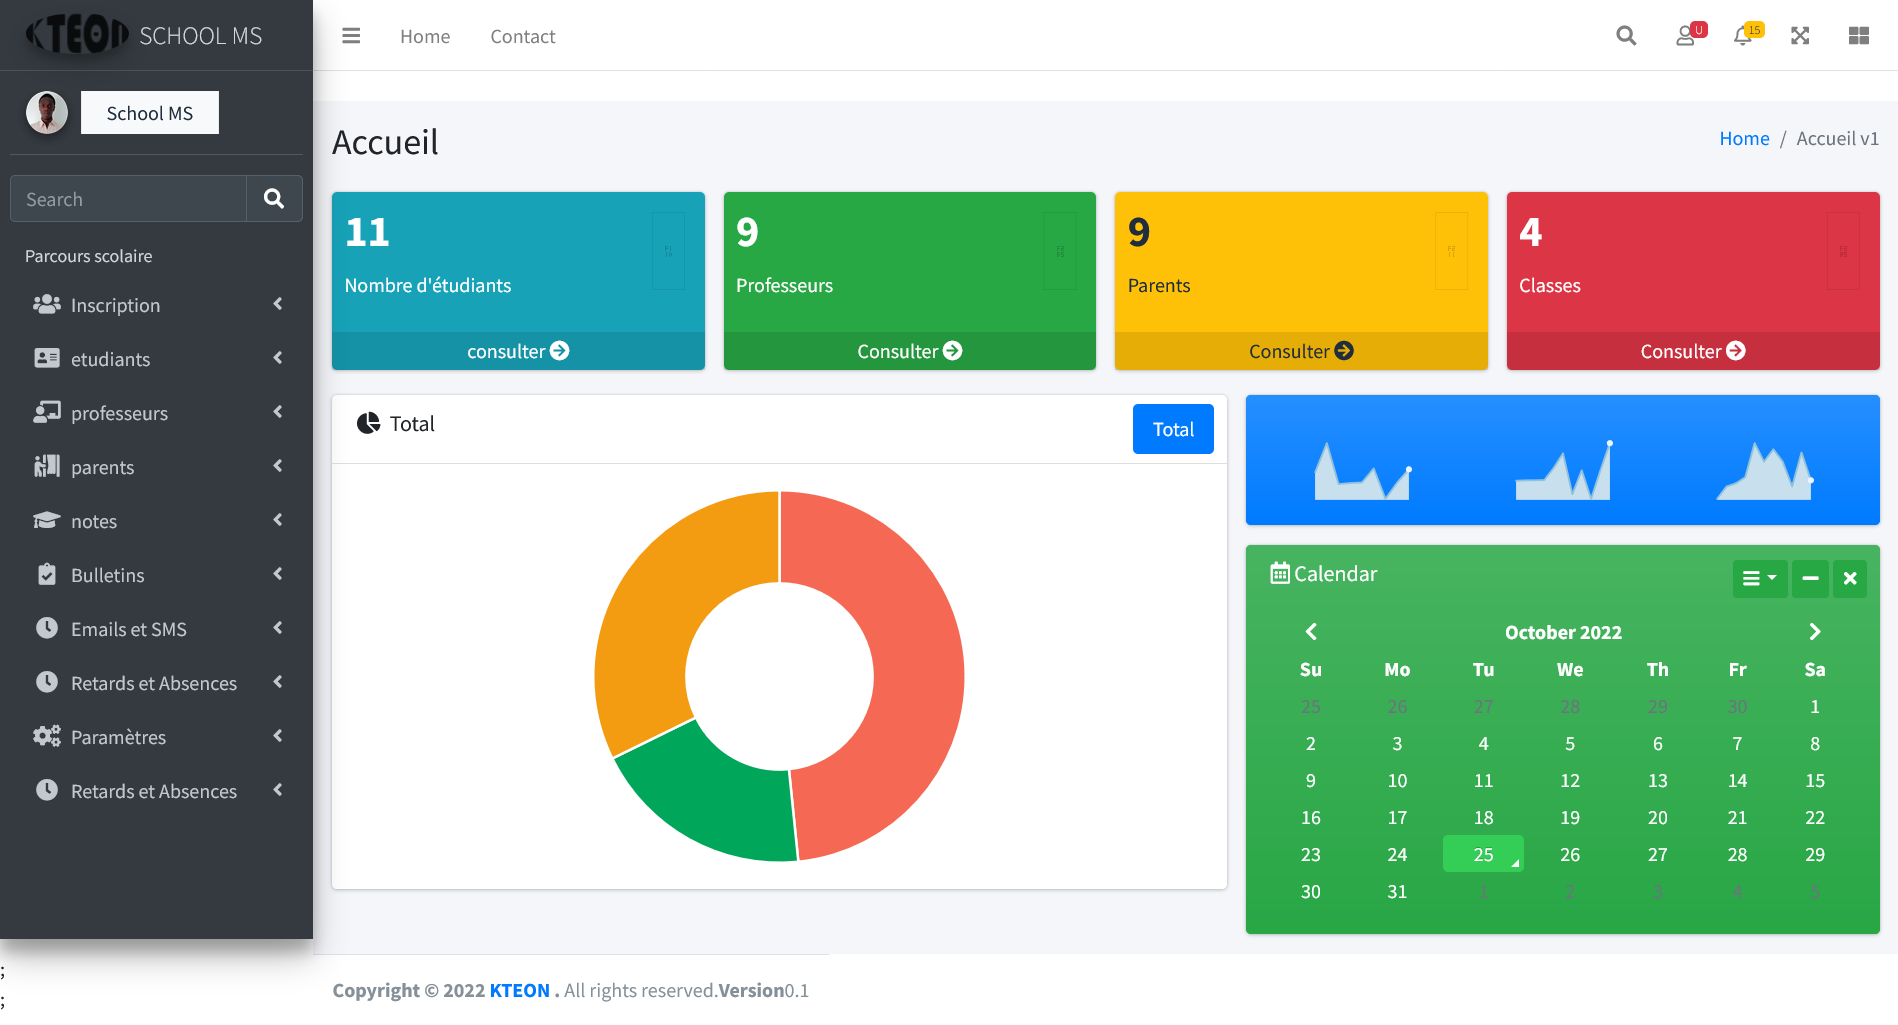Screen dimensions: 1898x1025
Task: Expand the Bulletins sidebar menu
Action: click(x=156, y=575)
